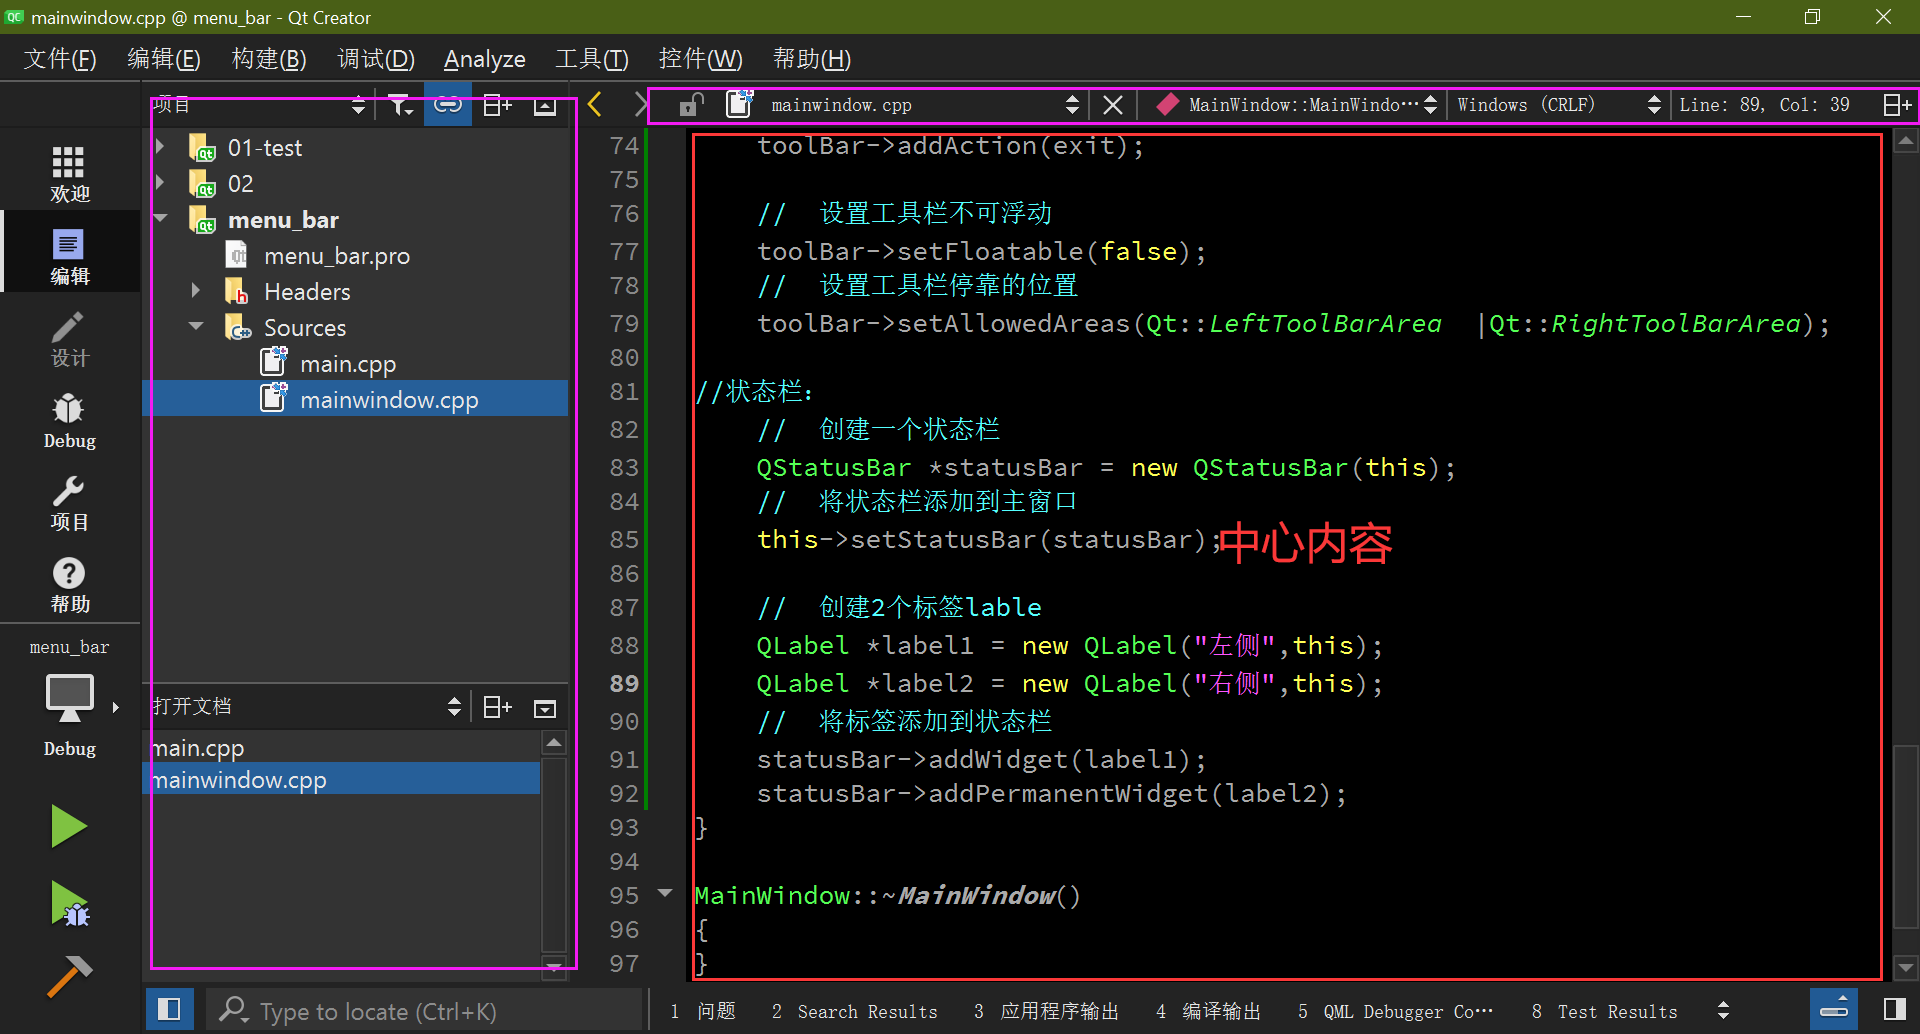Open the 文件(F) menu
Image resolution: width=1920 pixels, height=1034 pixels.
pos(60,59)
